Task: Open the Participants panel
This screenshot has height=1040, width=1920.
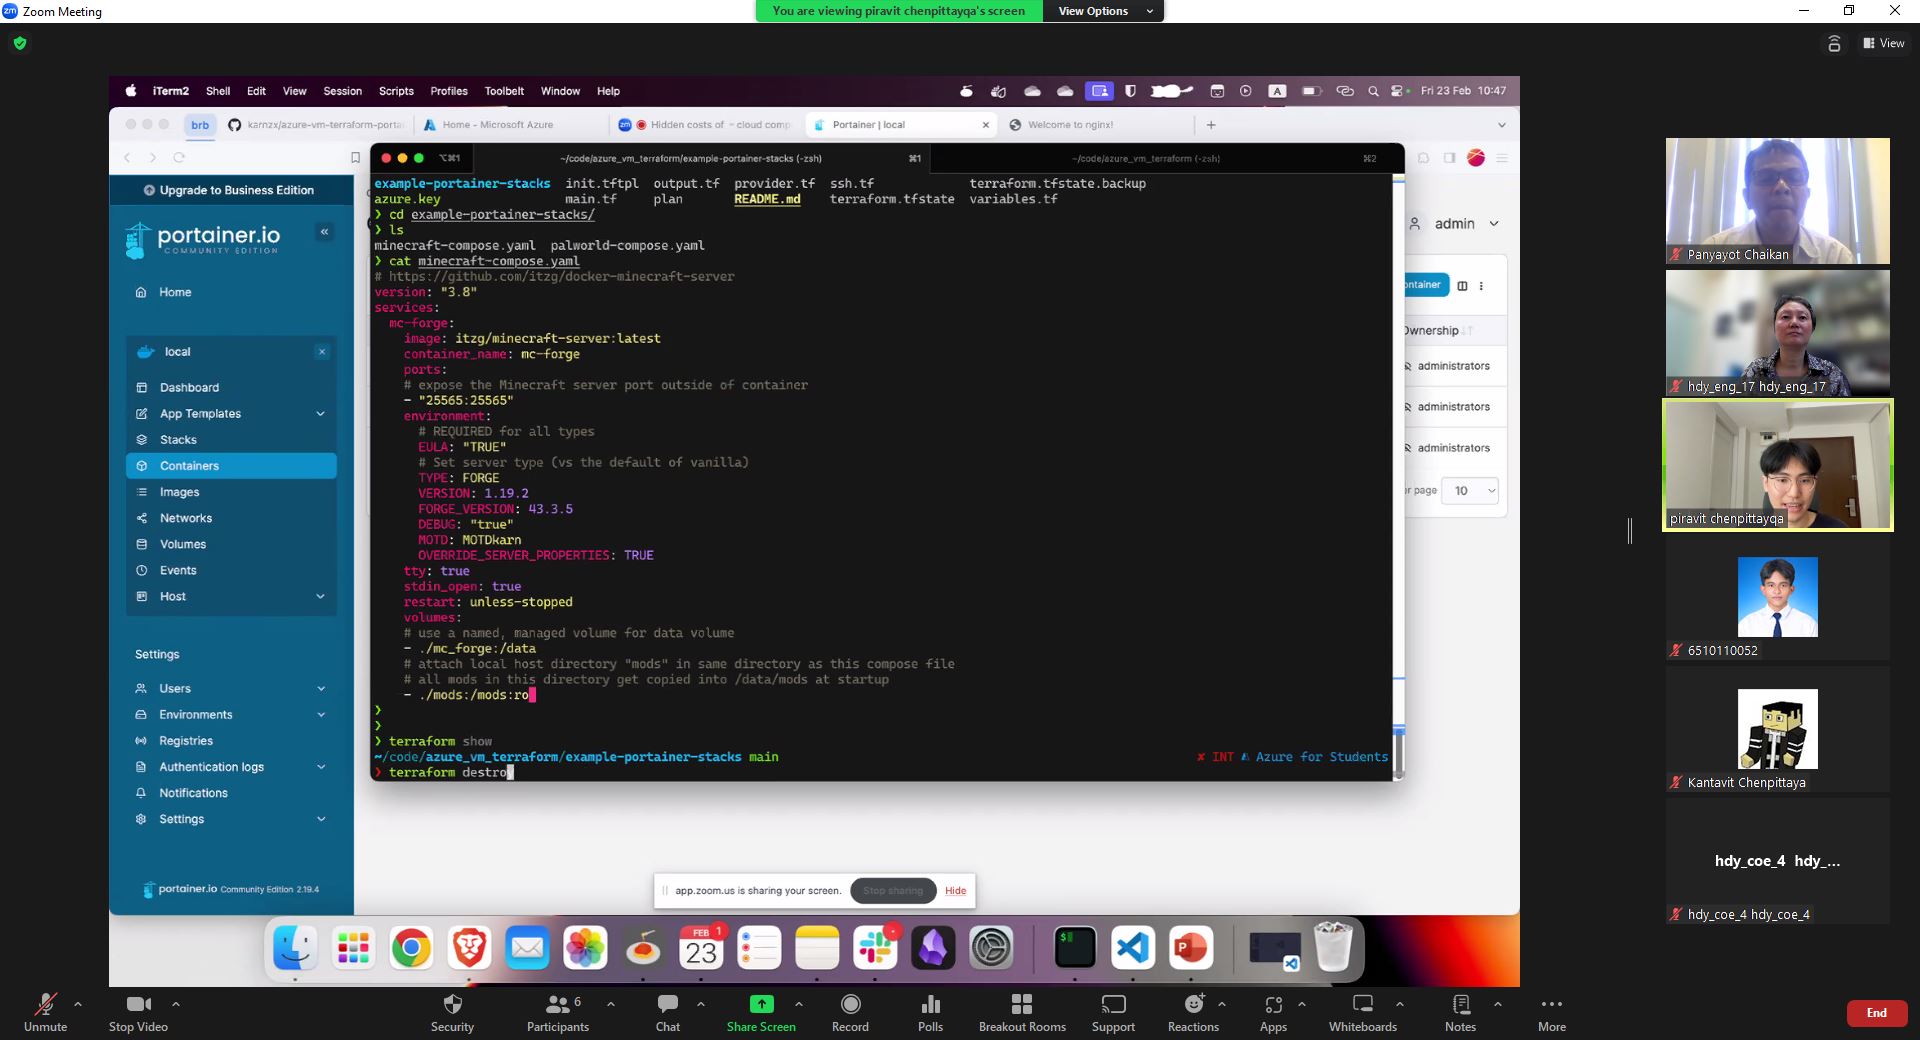Action: pyautogui.click(x=557, y=1005)
